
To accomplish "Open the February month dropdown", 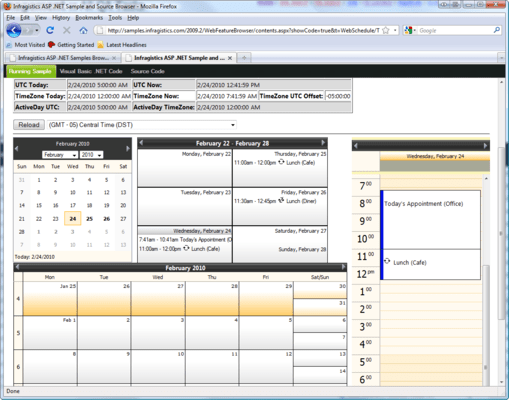I will pos(74,155).
